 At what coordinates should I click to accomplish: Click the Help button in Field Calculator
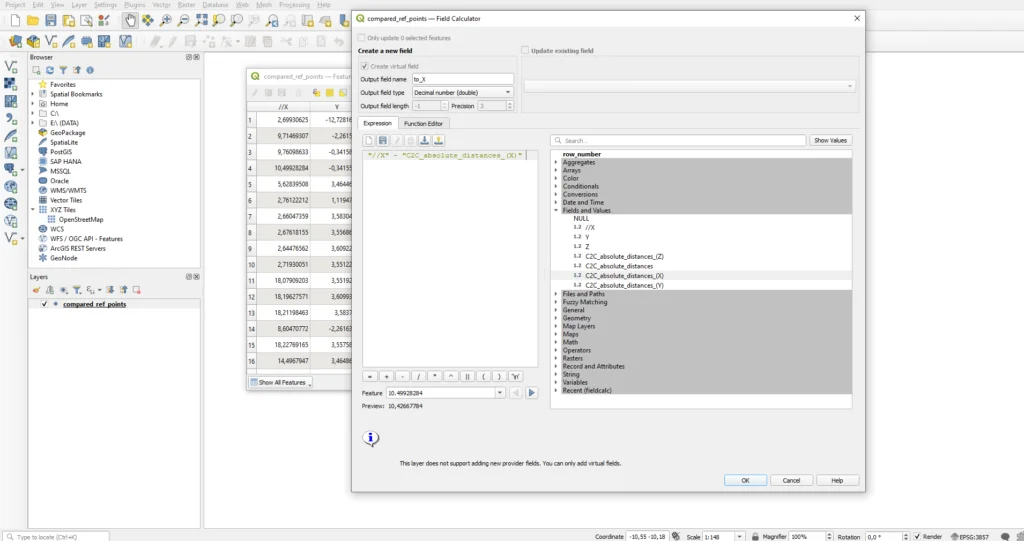pos(837,480)
